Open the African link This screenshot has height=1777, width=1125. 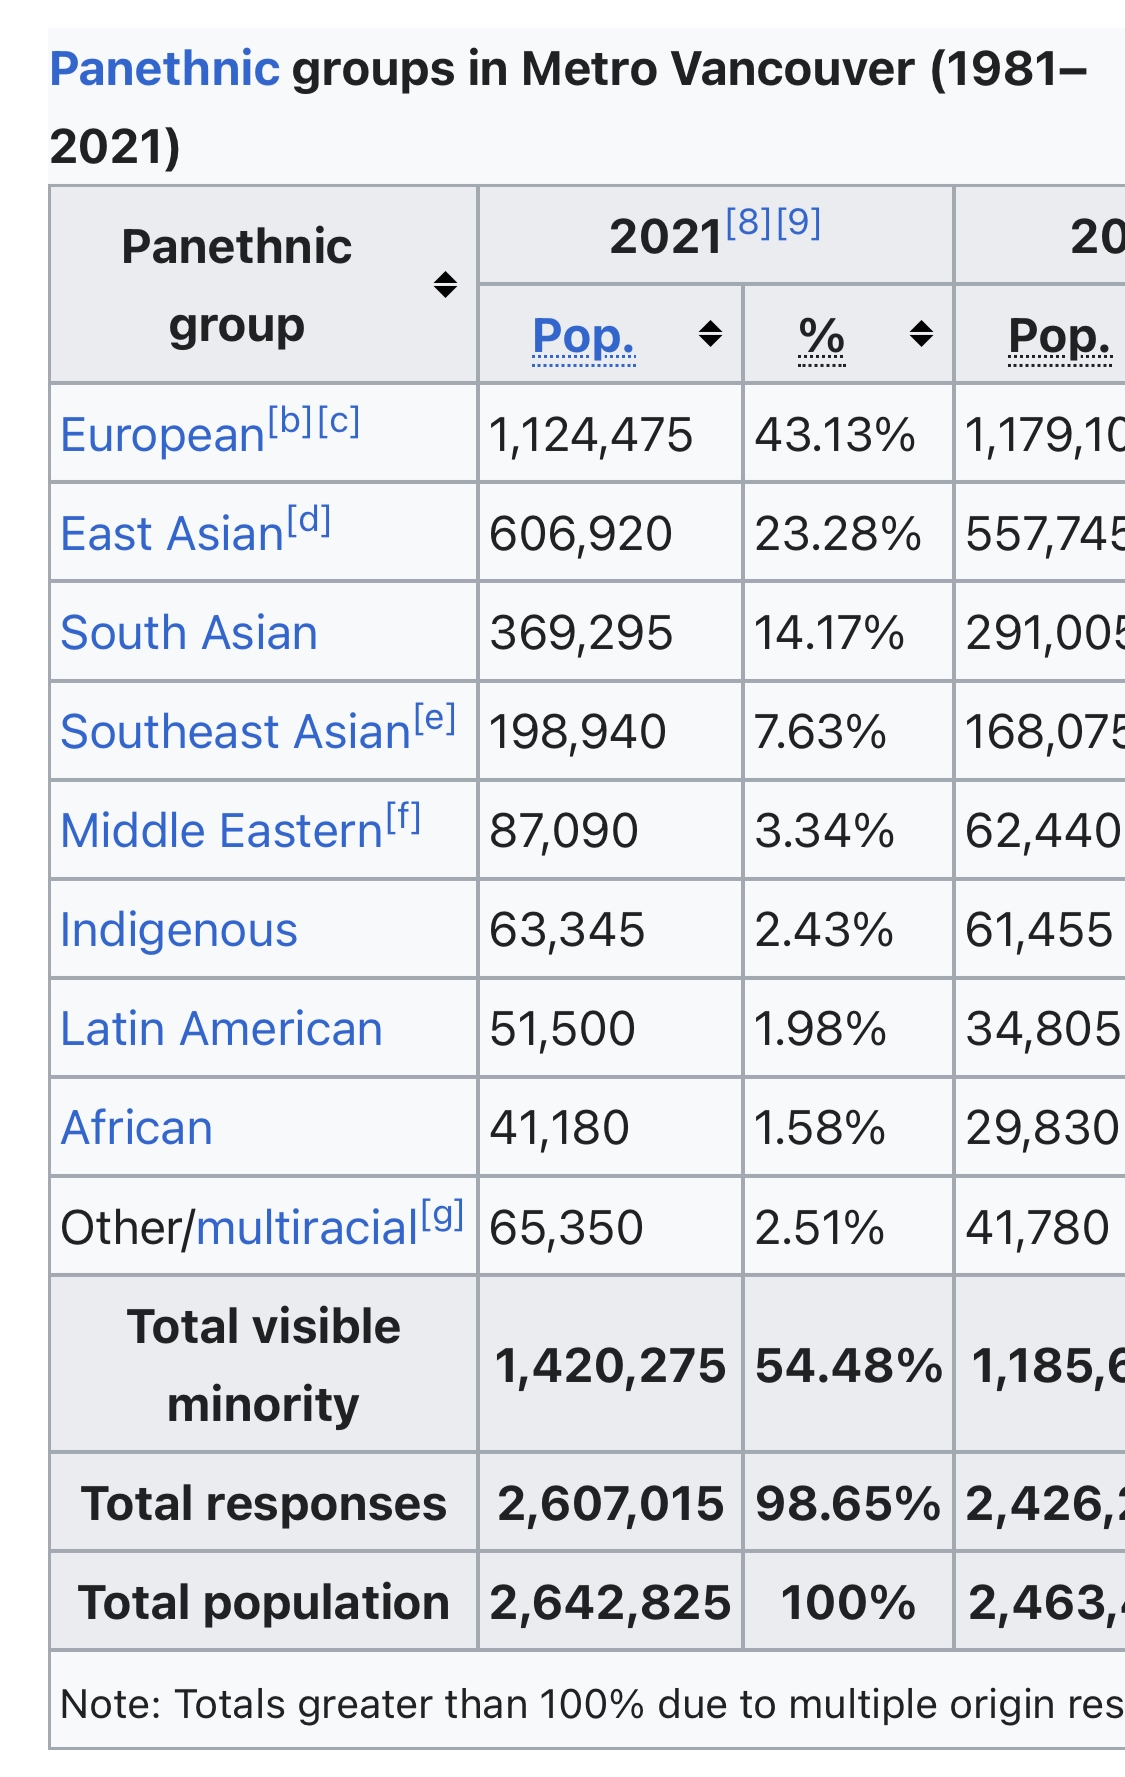[137, 1128]
